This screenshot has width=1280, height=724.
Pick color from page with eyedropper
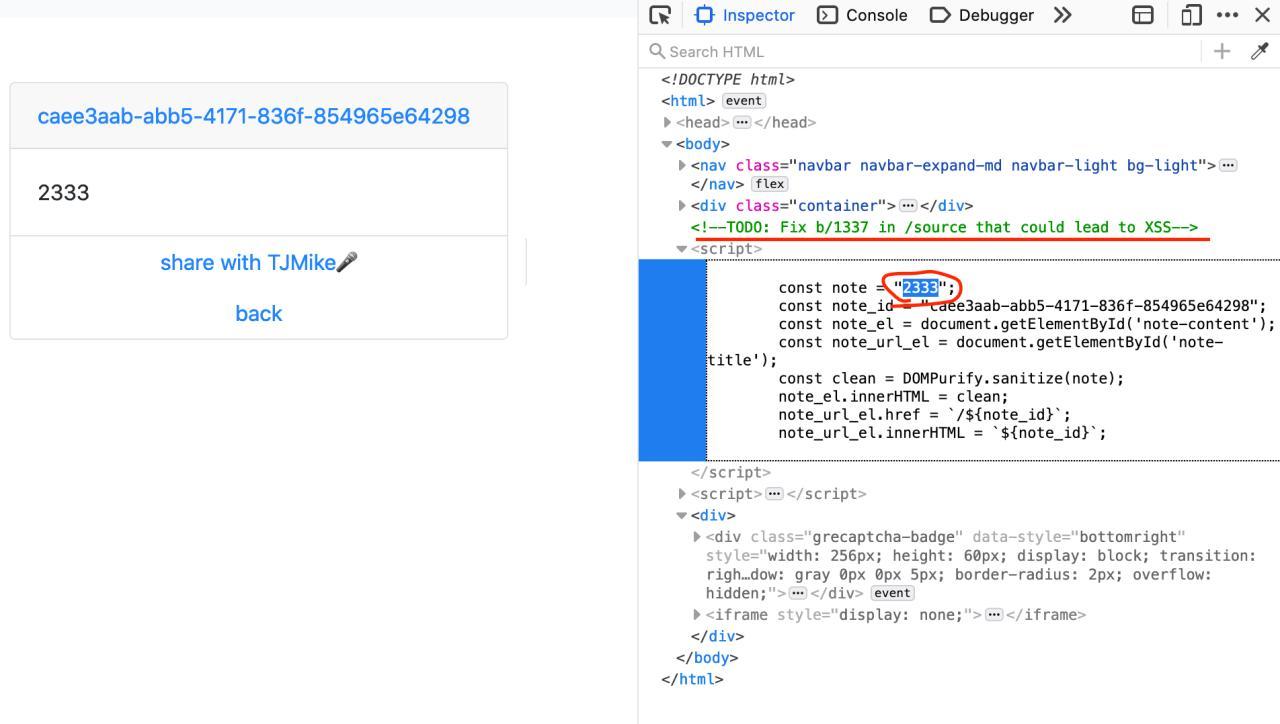(x=1260, y=51)
